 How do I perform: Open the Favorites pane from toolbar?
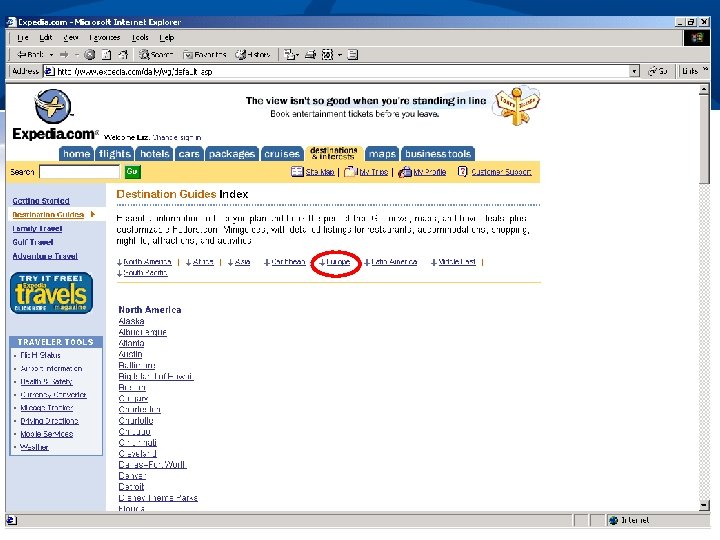click(x=205, y=55)
